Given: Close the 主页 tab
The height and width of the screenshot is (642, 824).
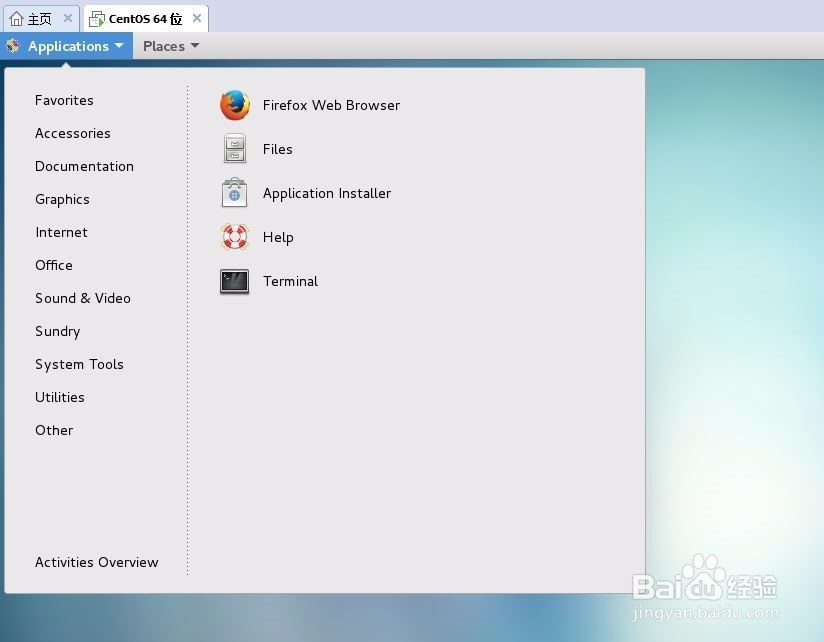Looking at the screenshot, I should click(68, 18).
